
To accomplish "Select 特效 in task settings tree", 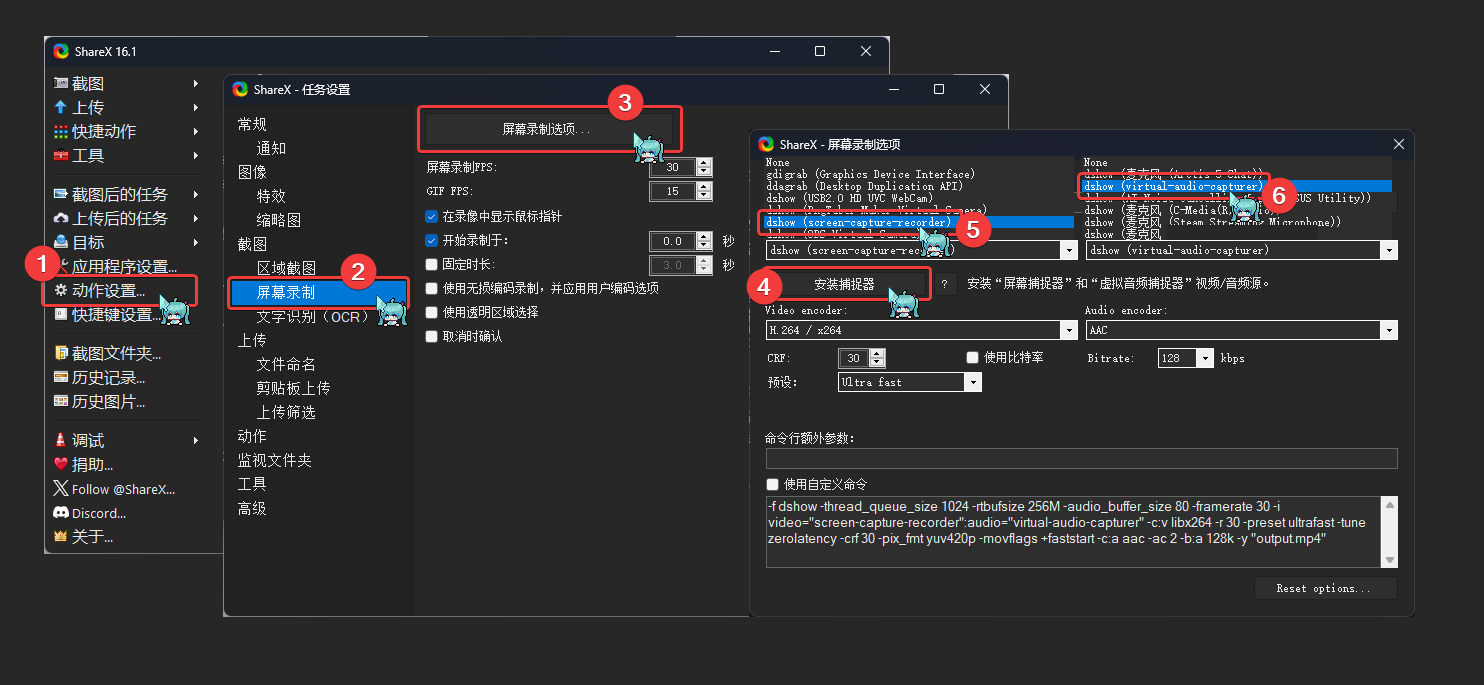I will 271,196.
